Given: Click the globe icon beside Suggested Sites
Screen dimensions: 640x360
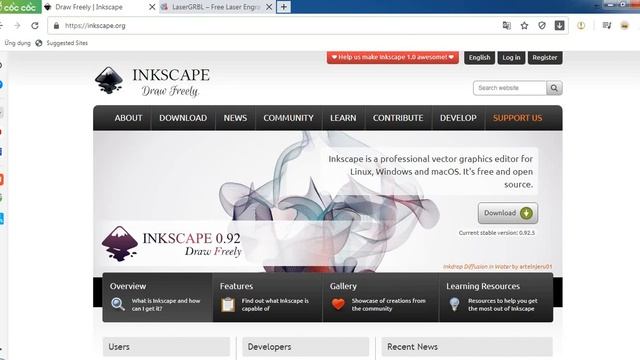Looking at the screenshot, I should (x=39, y=43).
